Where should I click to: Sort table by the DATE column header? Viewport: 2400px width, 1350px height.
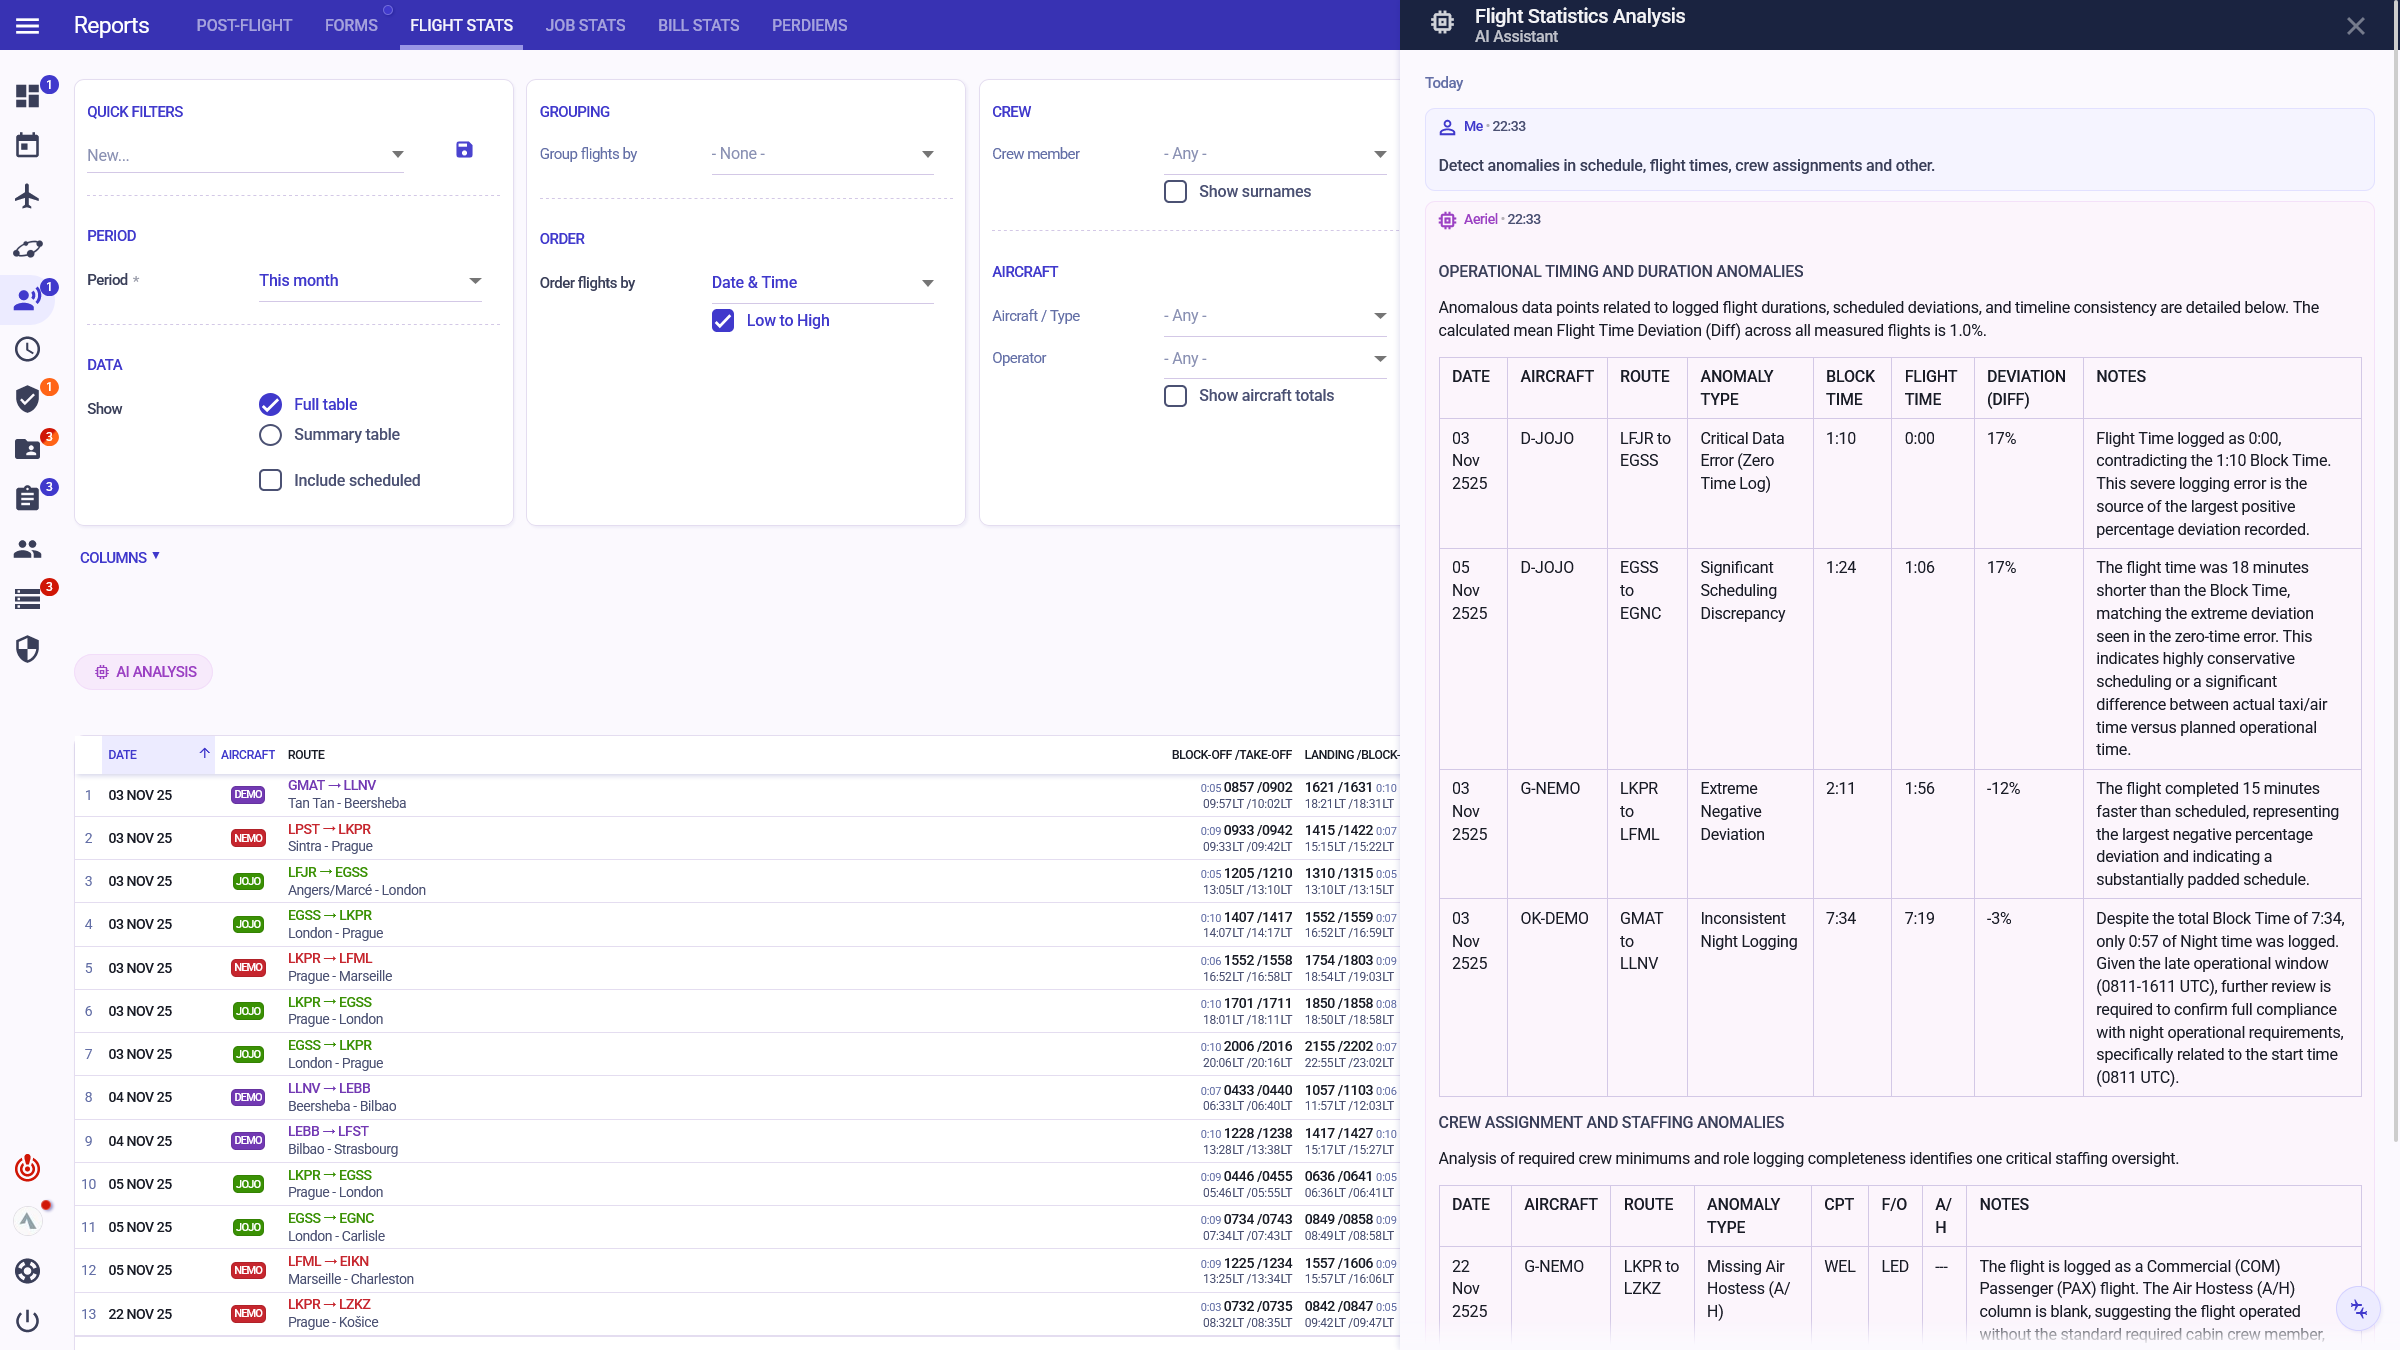[x=123, y=755]
